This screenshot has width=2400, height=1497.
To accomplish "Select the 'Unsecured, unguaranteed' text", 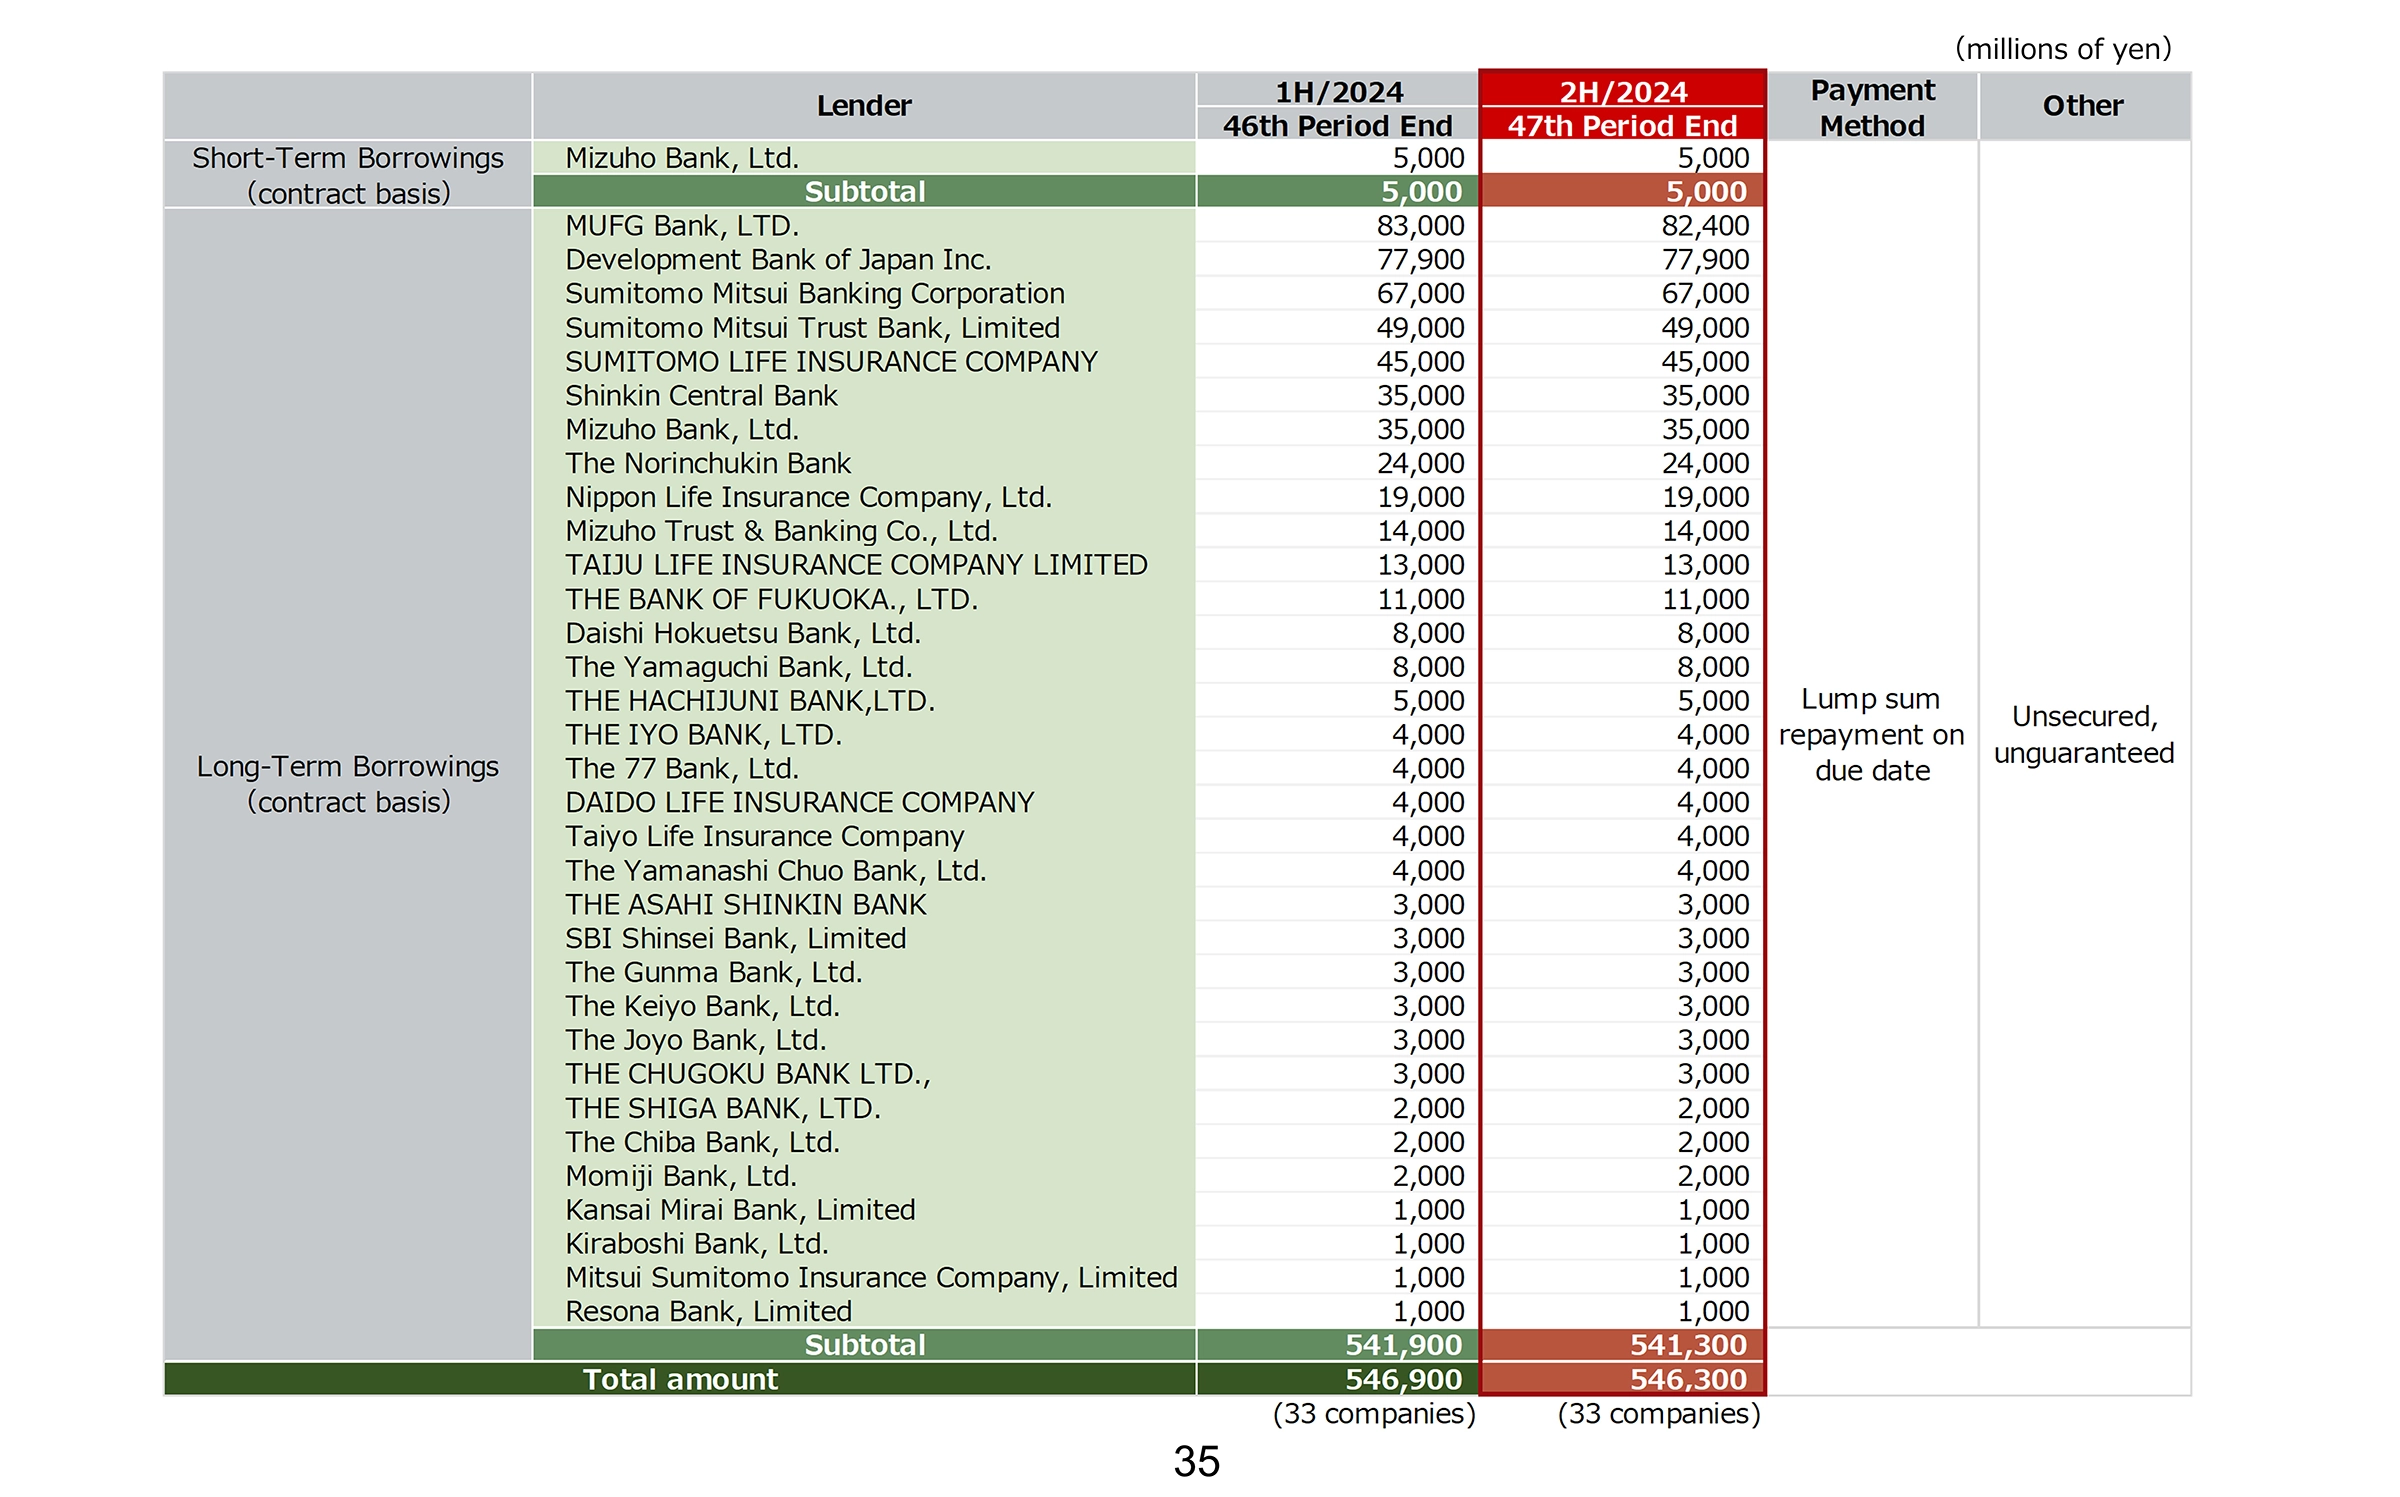I will pyautogui.click(x=2084, y=735).
